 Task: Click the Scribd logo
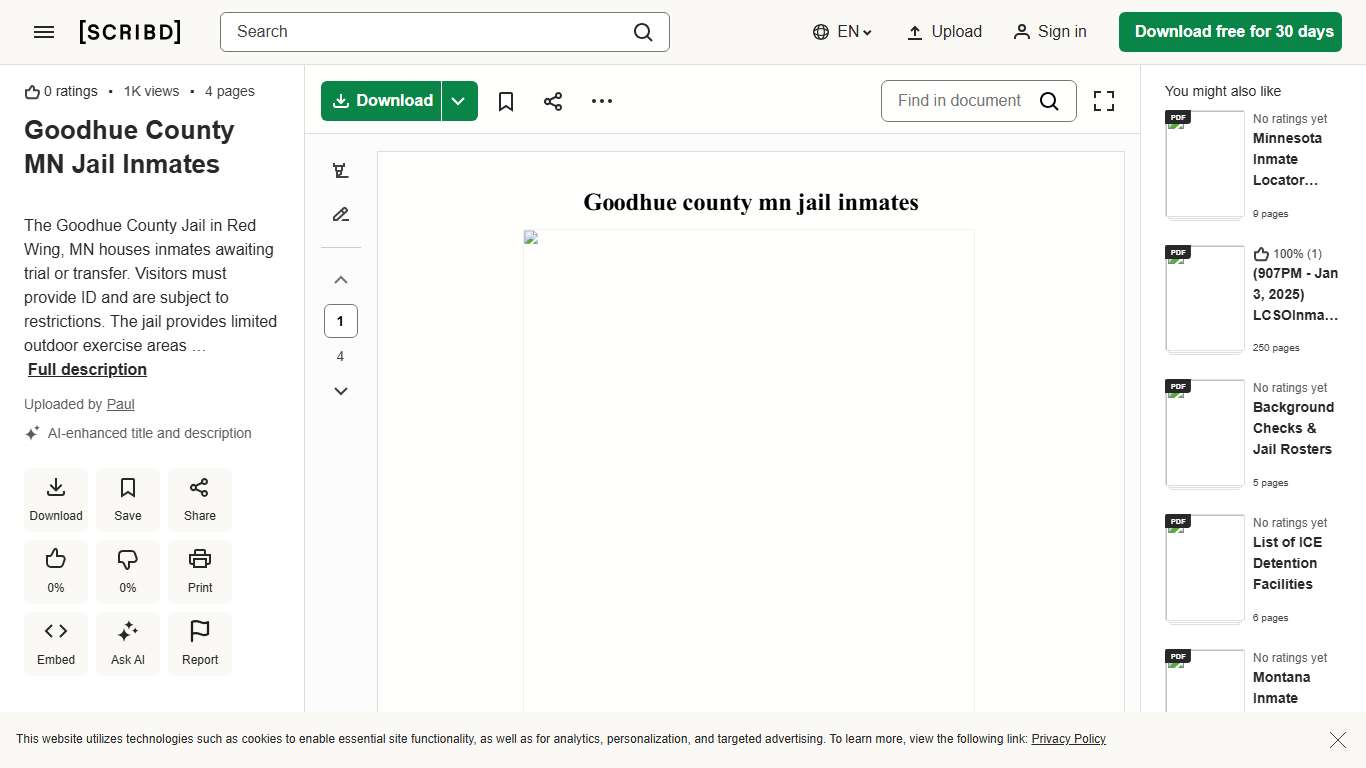coord(130,32)
